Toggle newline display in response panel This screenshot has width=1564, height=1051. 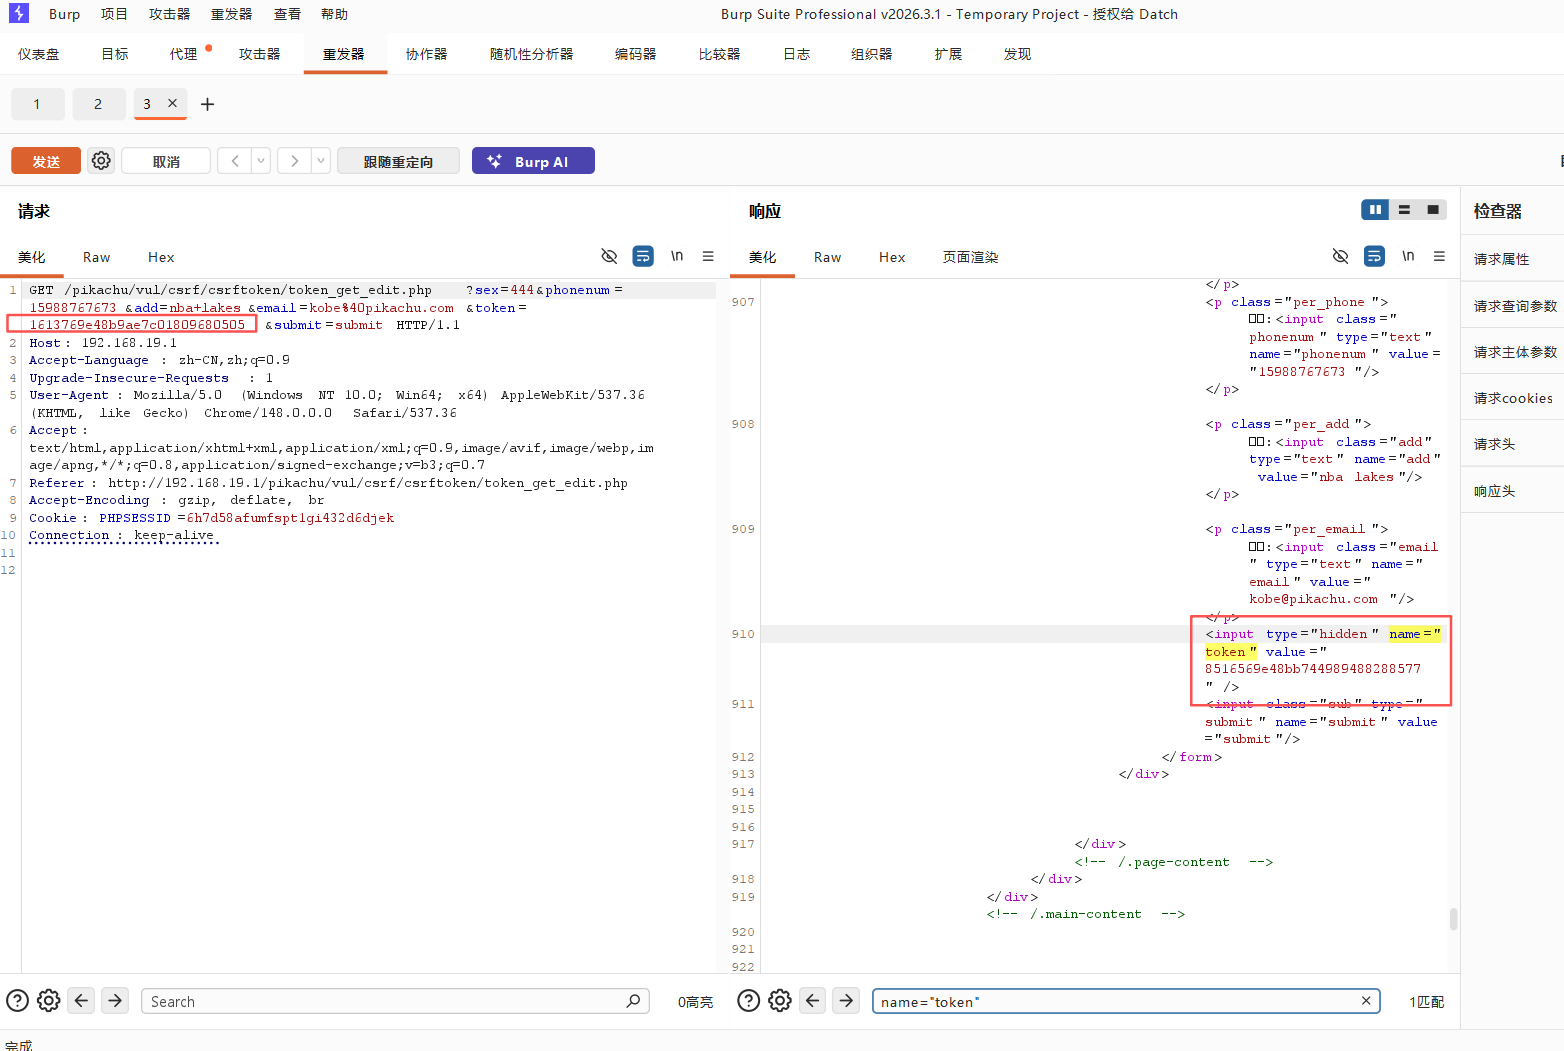tap(1408, 256)
